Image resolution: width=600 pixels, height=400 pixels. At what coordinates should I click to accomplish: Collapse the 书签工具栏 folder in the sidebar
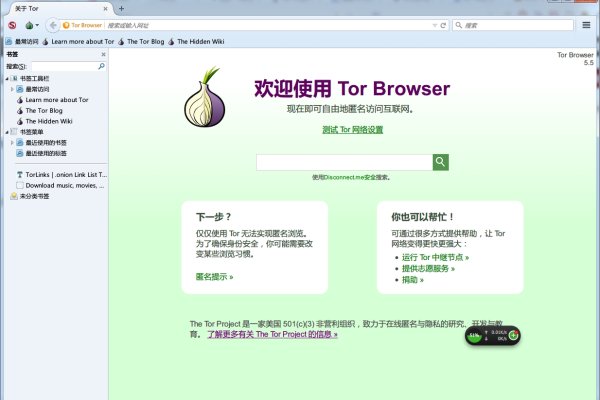7,78
